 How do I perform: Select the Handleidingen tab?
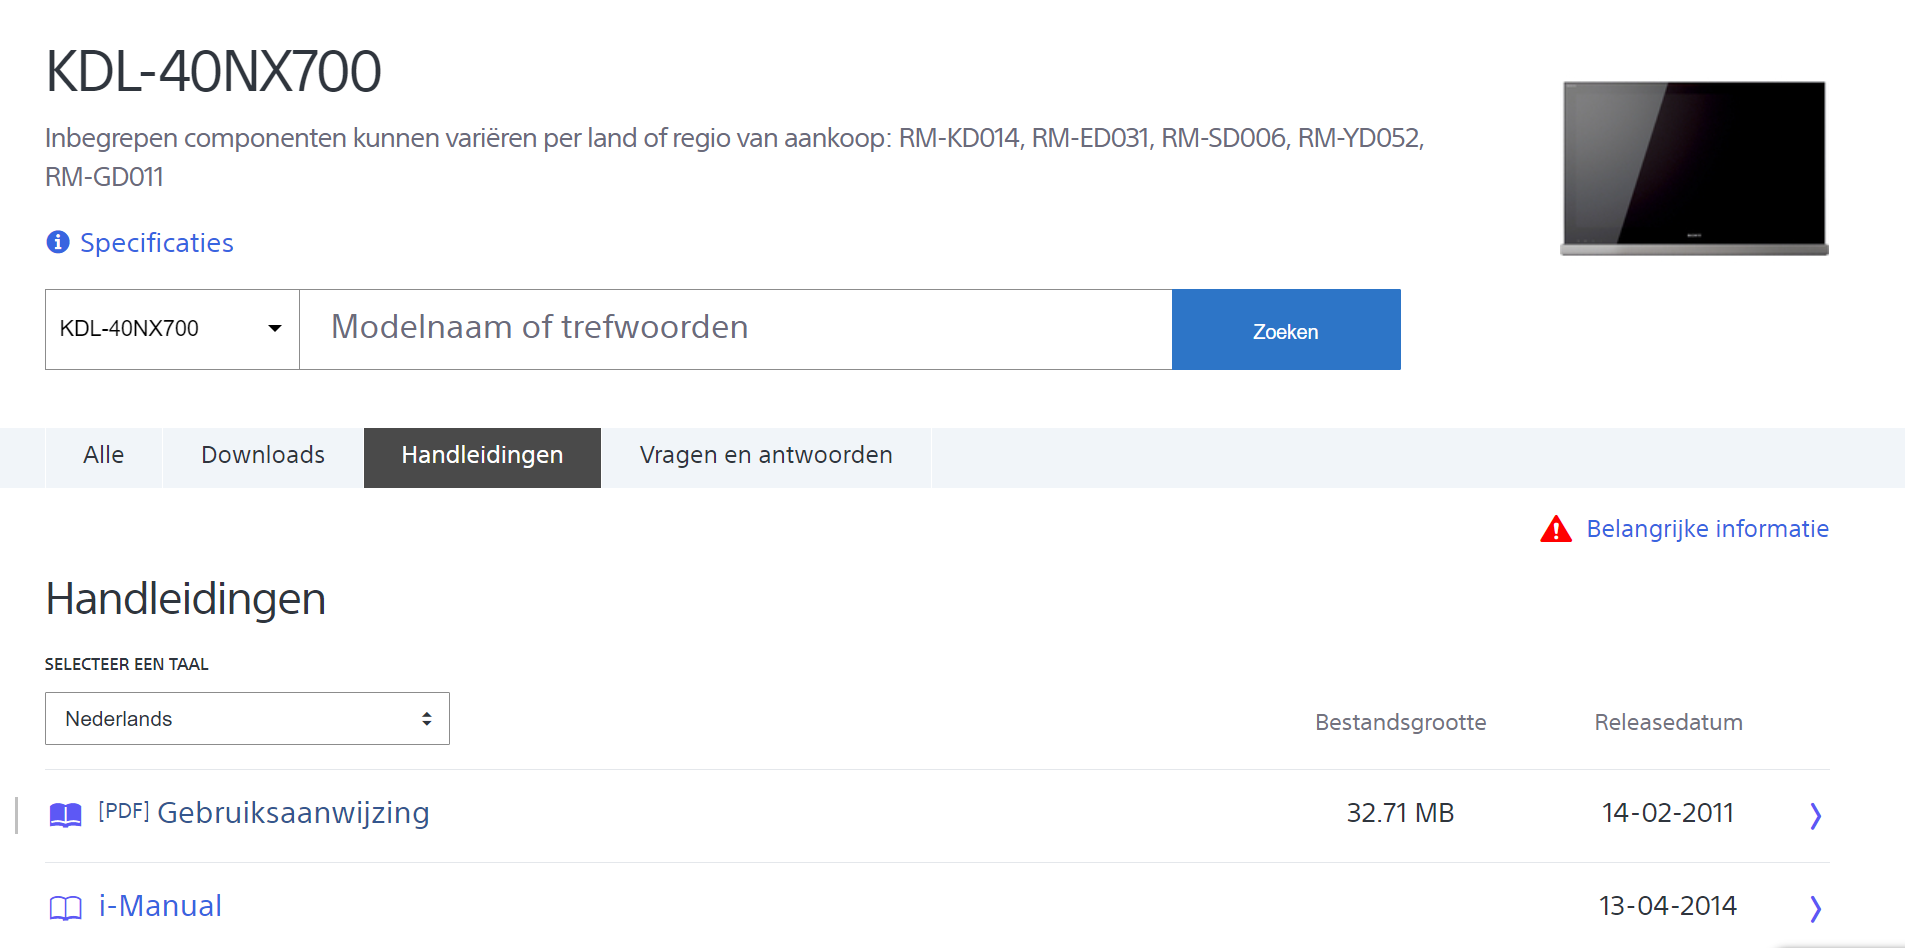point(482,457)
